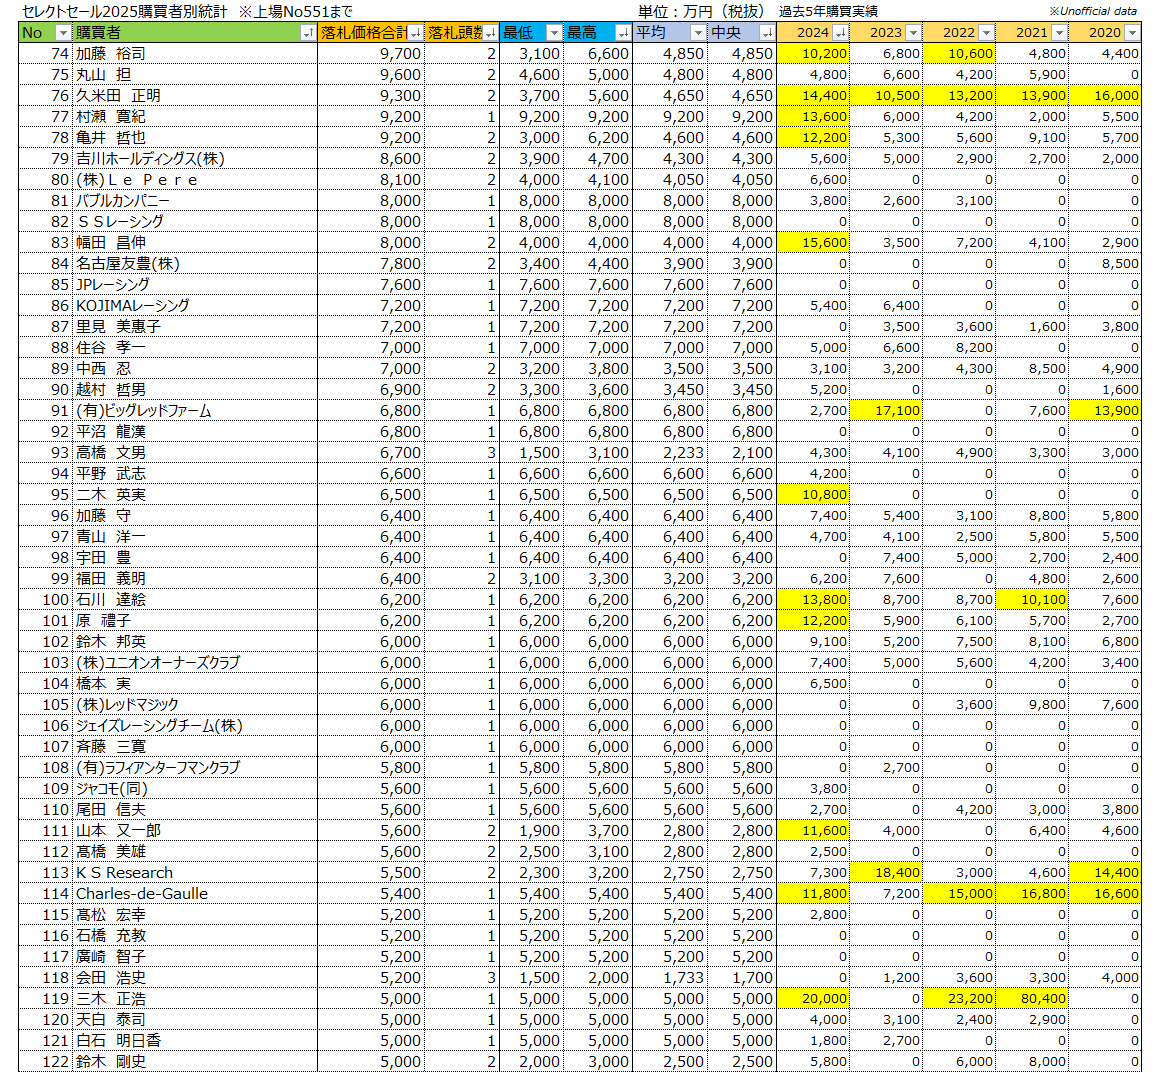Open the 2022 column filter dropdown

[x=986, y=33]
